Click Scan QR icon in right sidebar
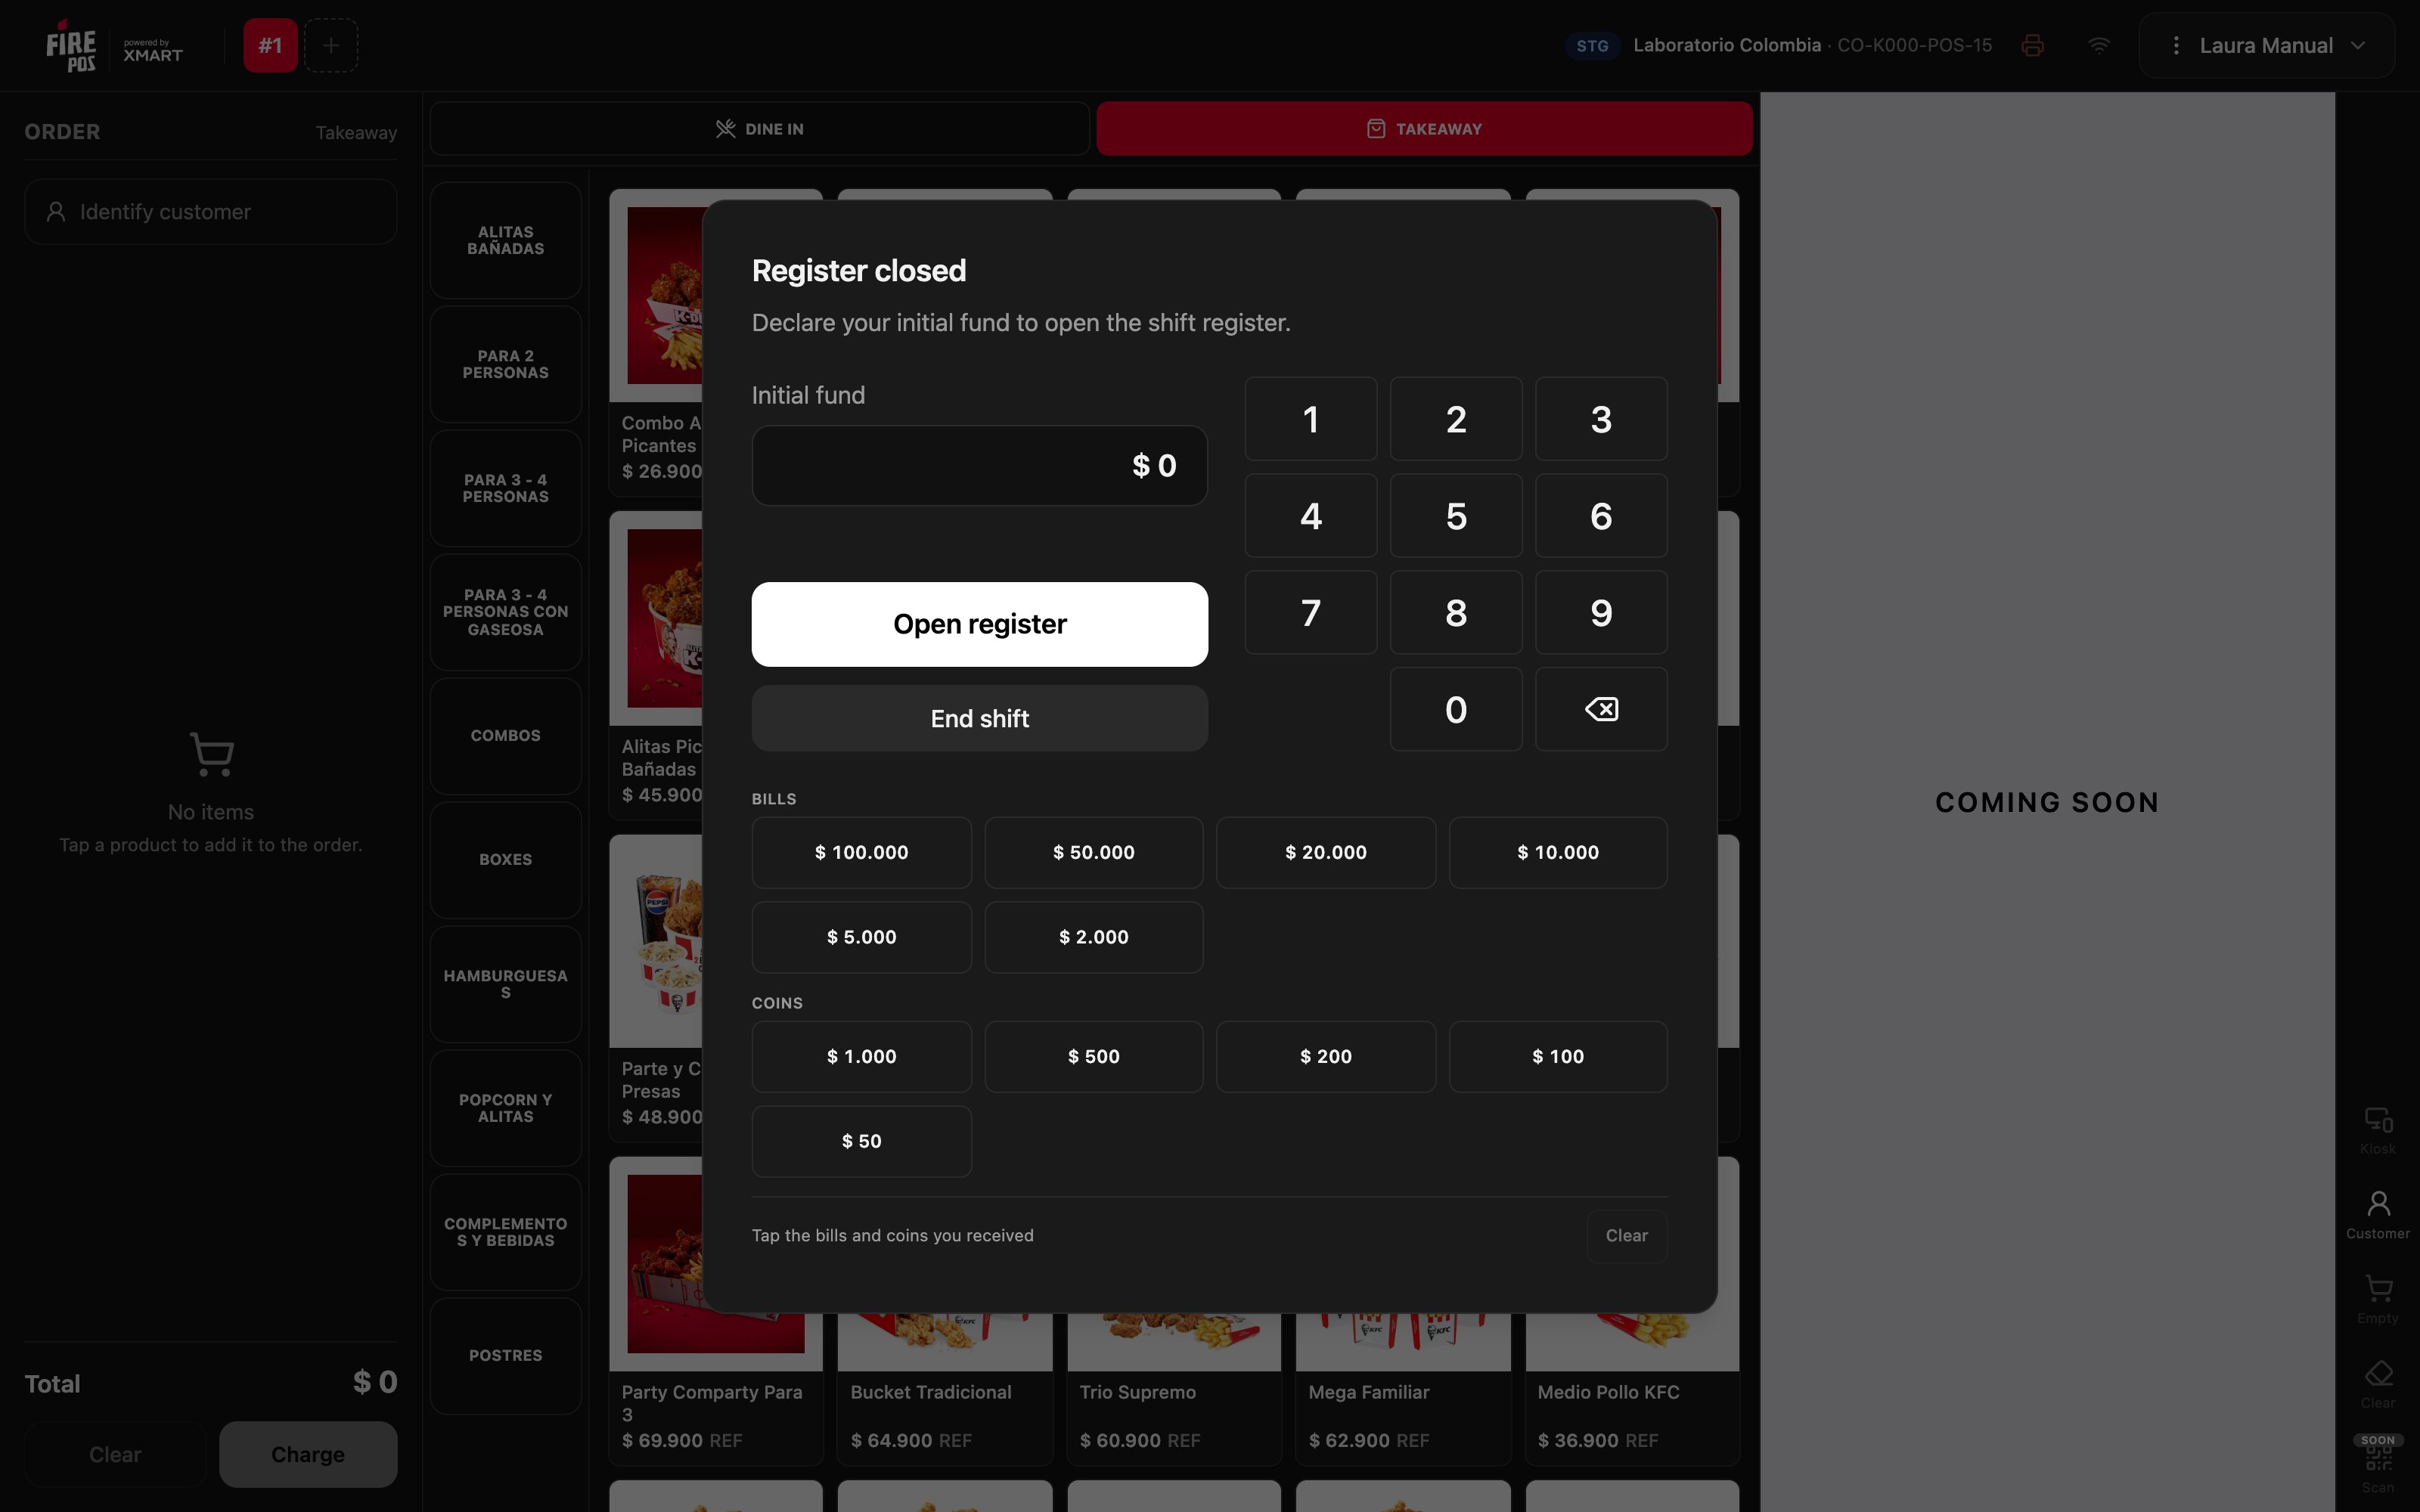The image size is (2420, 1512). (2378, 1466)
